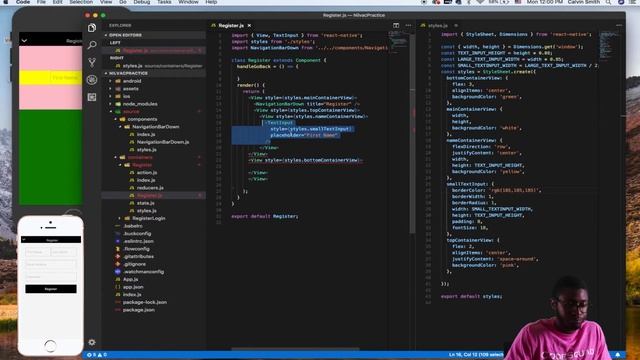The image size is (640, 360).
Task: Click the Ln 16, Col 12 status entry
Action: tap(476, 355)
